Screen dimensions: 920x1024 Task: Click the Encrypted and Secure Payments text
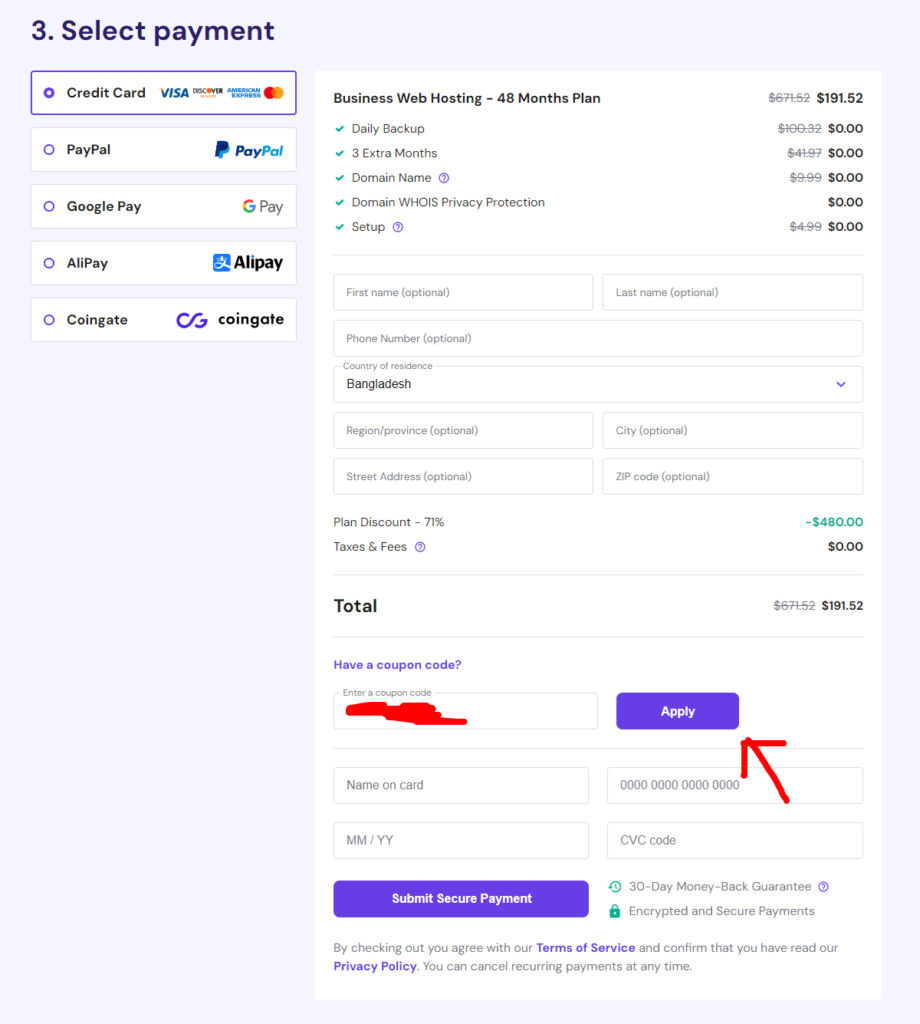[x=722, y=912]
